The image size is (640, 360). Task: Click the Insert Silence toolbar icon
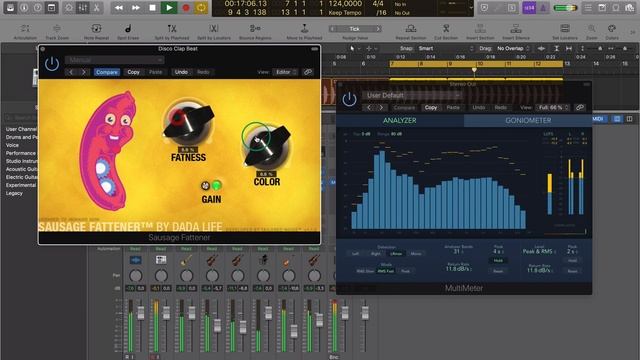(x=516, y=28)
